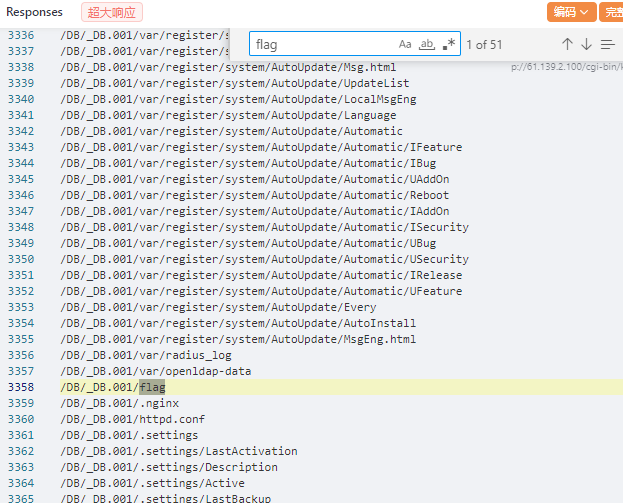Click the search input containing flag
The height and width of the screenshot is (503, 623).
pyautogui.click(x=320, y=44)
